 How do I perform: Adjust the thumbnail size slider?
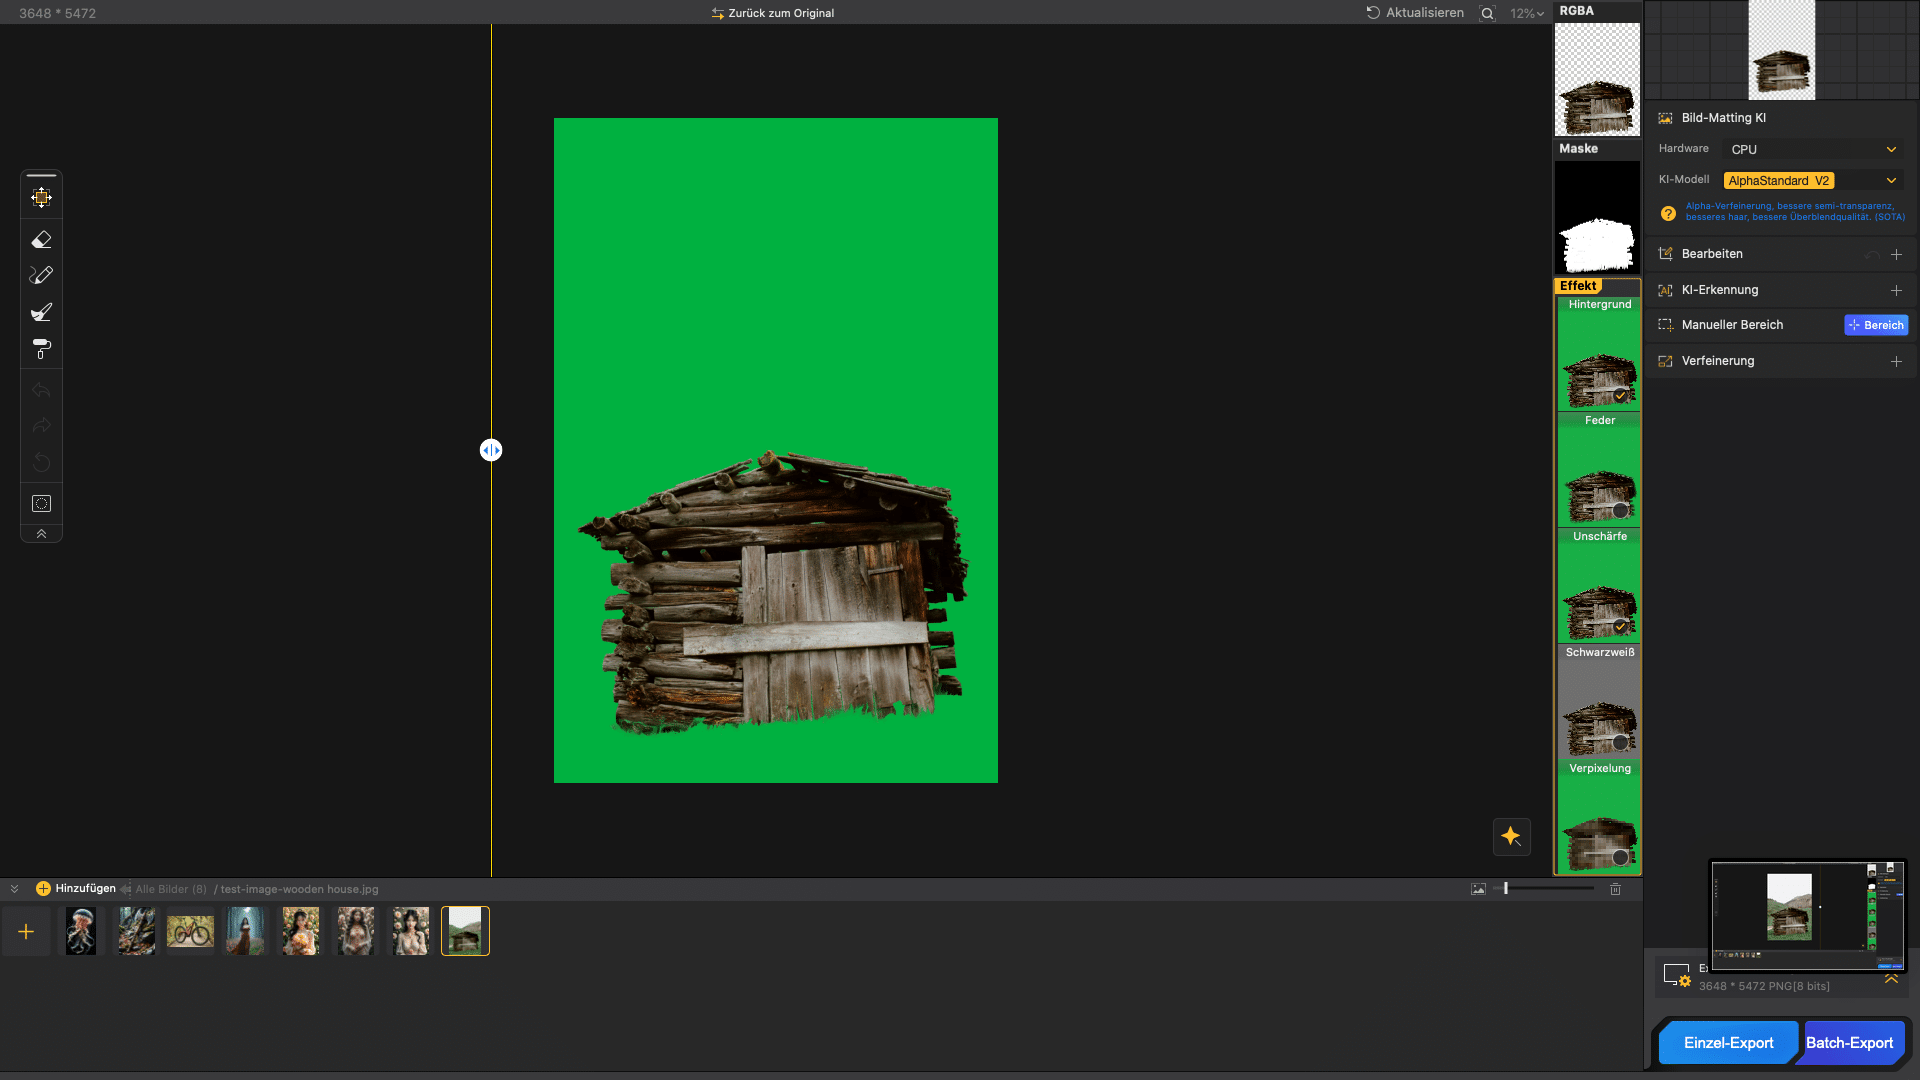pyautogui.click(x=1506, y=888)
